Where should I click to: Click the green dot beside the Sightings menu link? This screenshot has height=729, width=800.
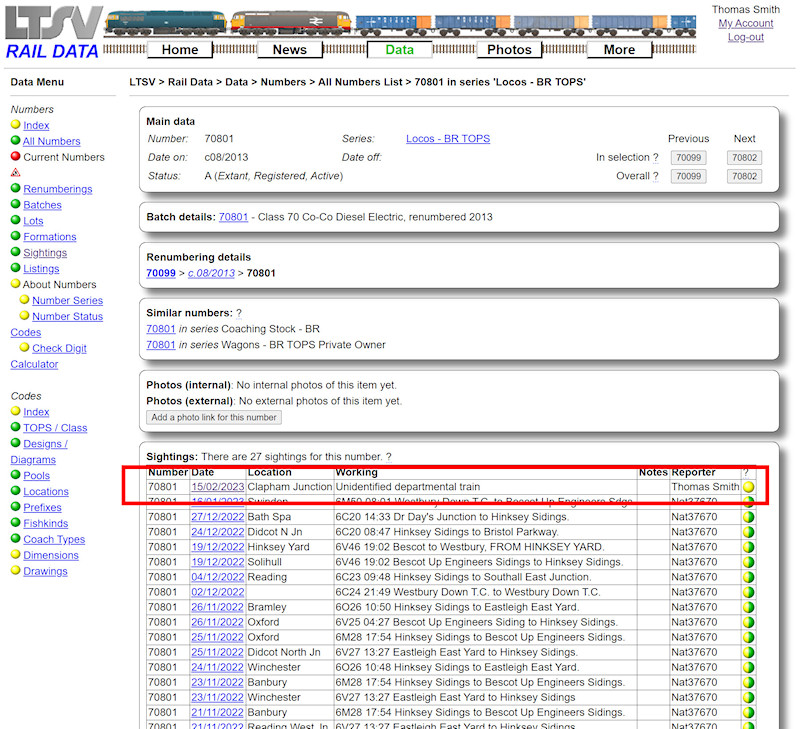[14, 252]
